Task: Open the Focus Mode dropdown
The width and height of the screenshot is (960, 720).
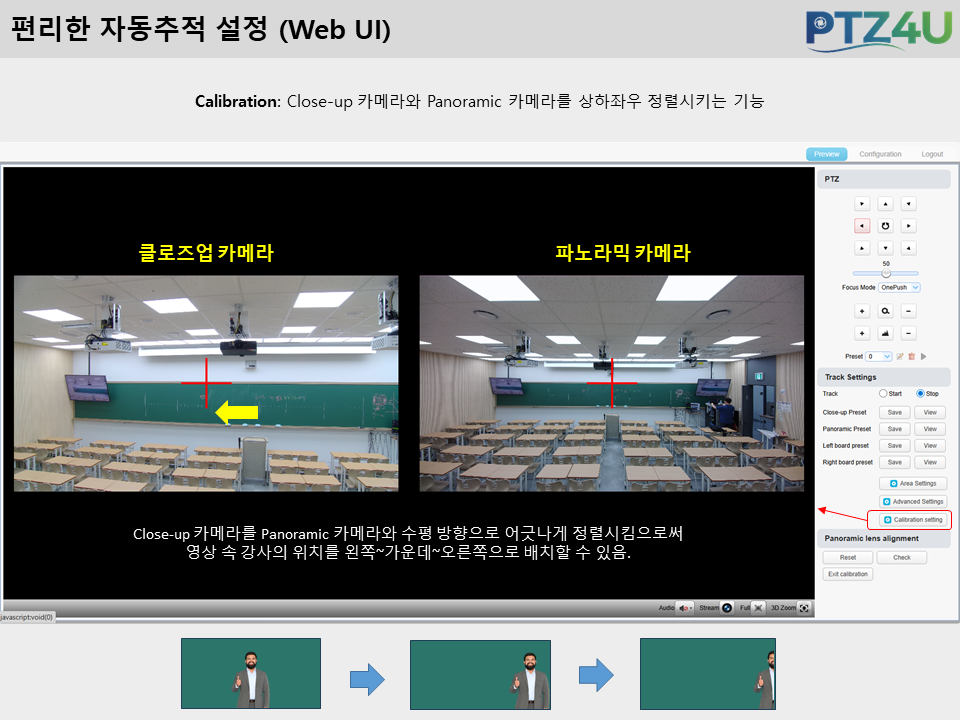Action: click(899, 287)
